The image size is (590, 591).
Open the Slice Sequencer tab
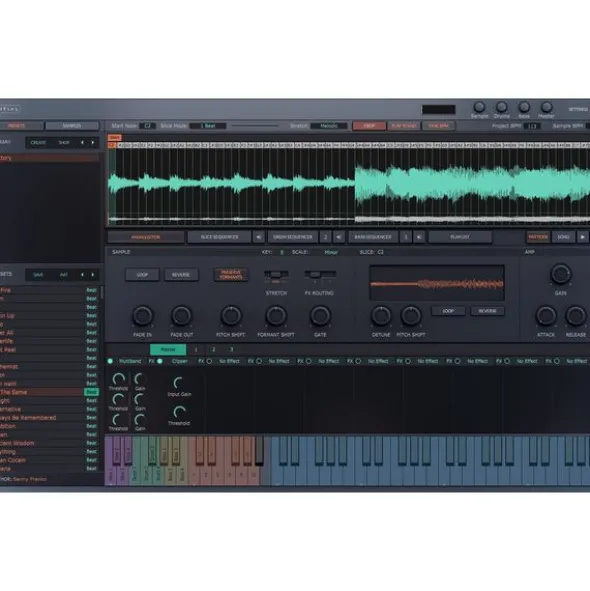(x=219, y=237)
